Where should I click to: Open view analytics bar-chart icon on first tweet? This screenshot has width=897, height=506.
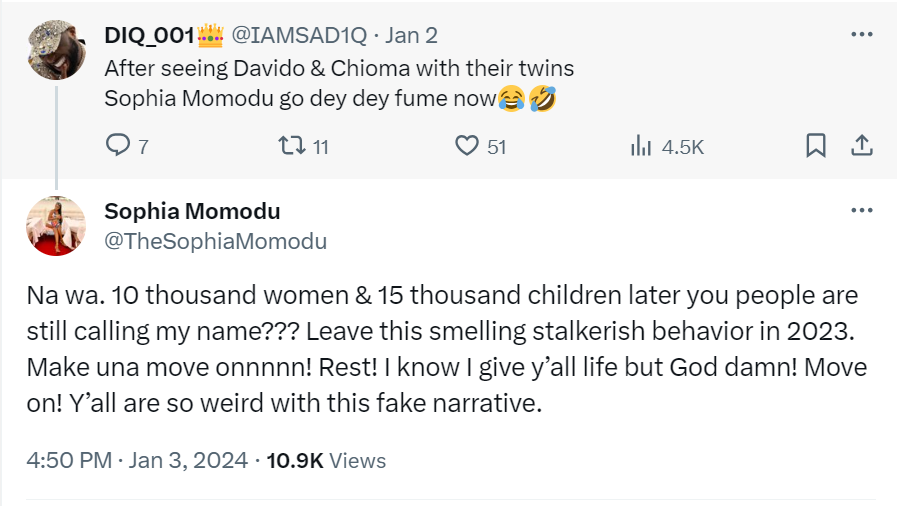coord(641,146)
